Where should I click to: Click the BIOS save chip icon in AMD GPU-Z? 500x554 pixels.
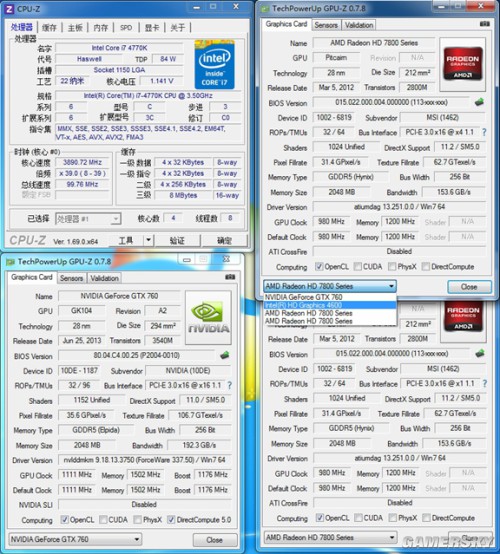479,102
